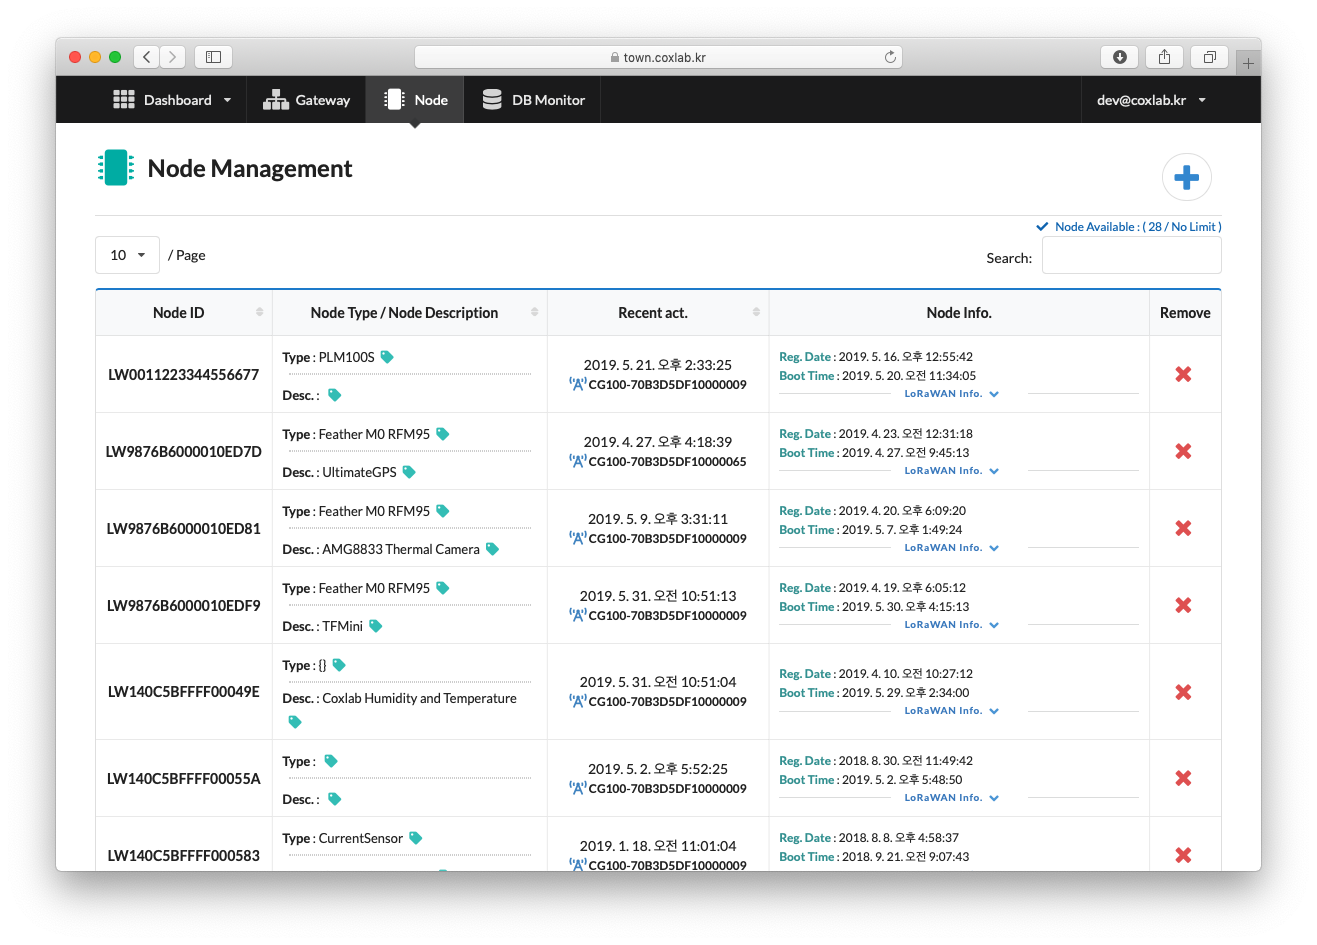The image size is (1317, 945).
Task: Switch to the DB Monitor tab
Action: coord(533,100)
